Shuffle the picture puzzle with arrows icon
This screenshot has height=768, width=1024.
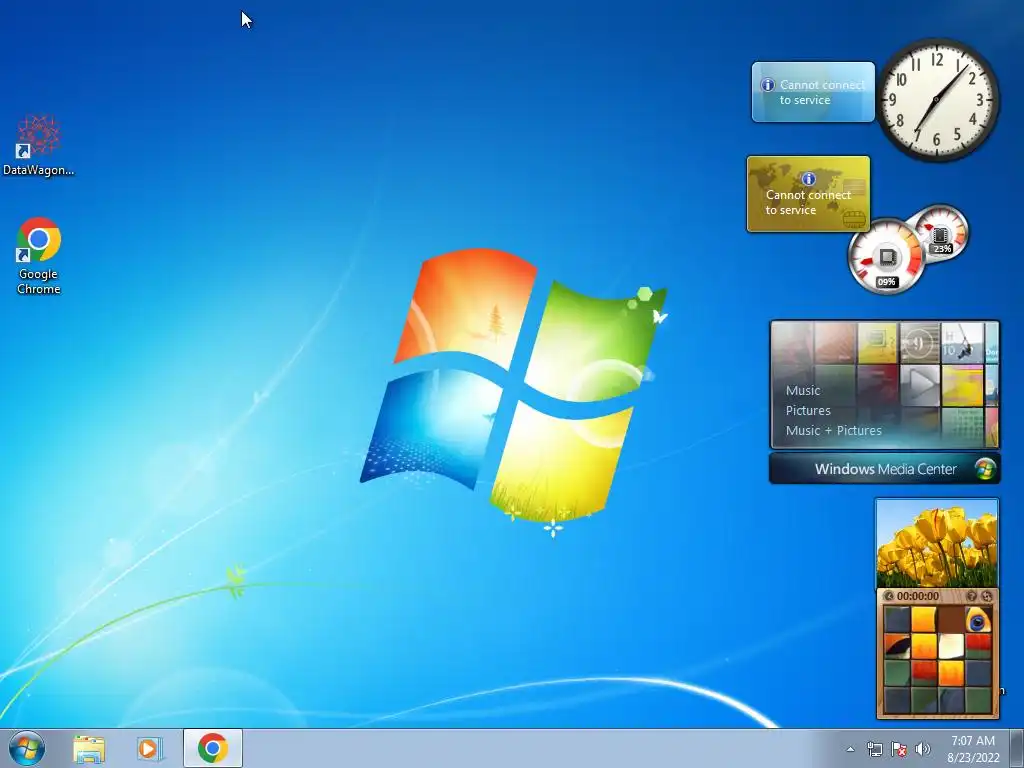pyautogui.click(x=987, y=596)
